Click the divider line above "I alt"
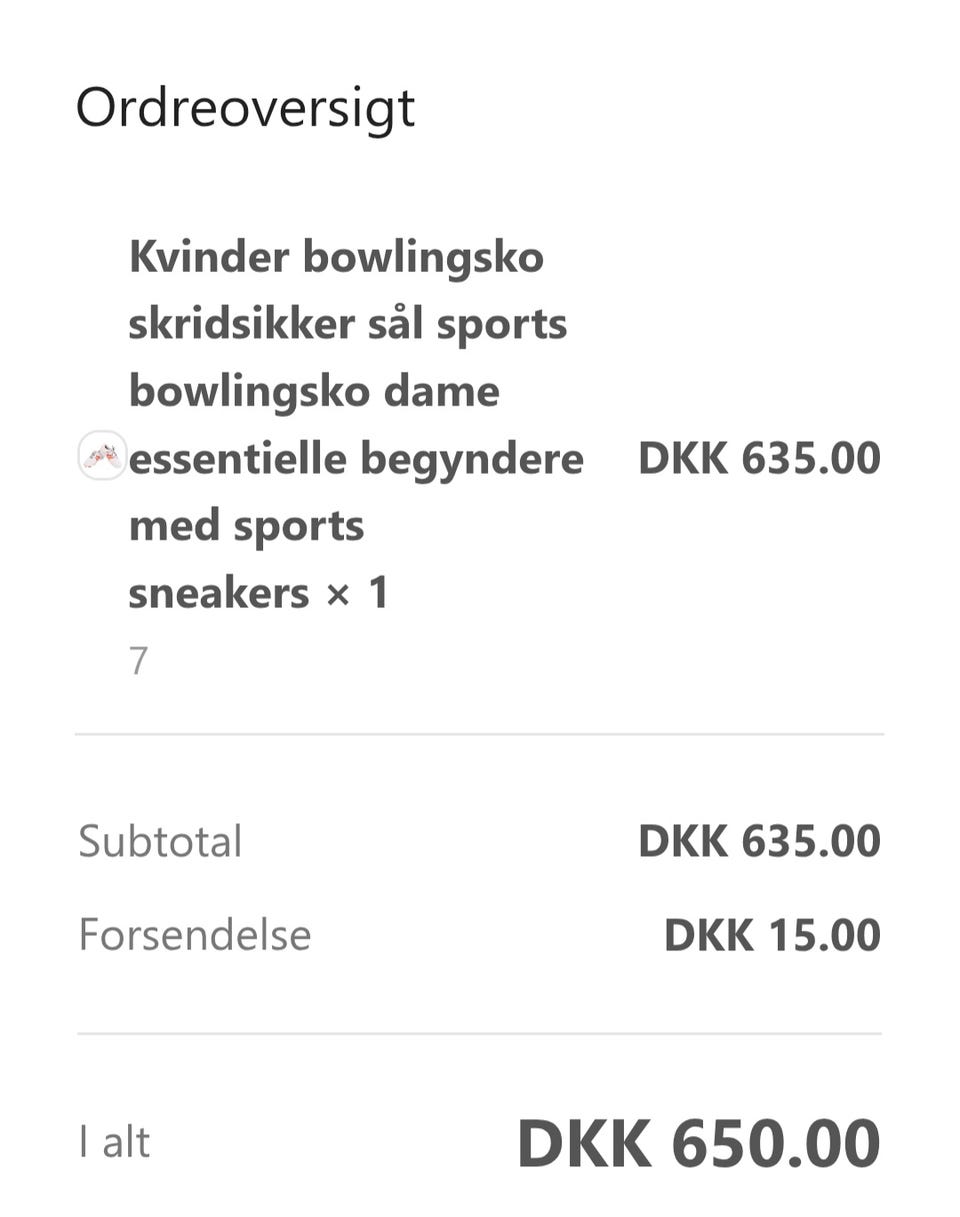Viewport: 960px width, 1217px height. tap(480, 1033)
